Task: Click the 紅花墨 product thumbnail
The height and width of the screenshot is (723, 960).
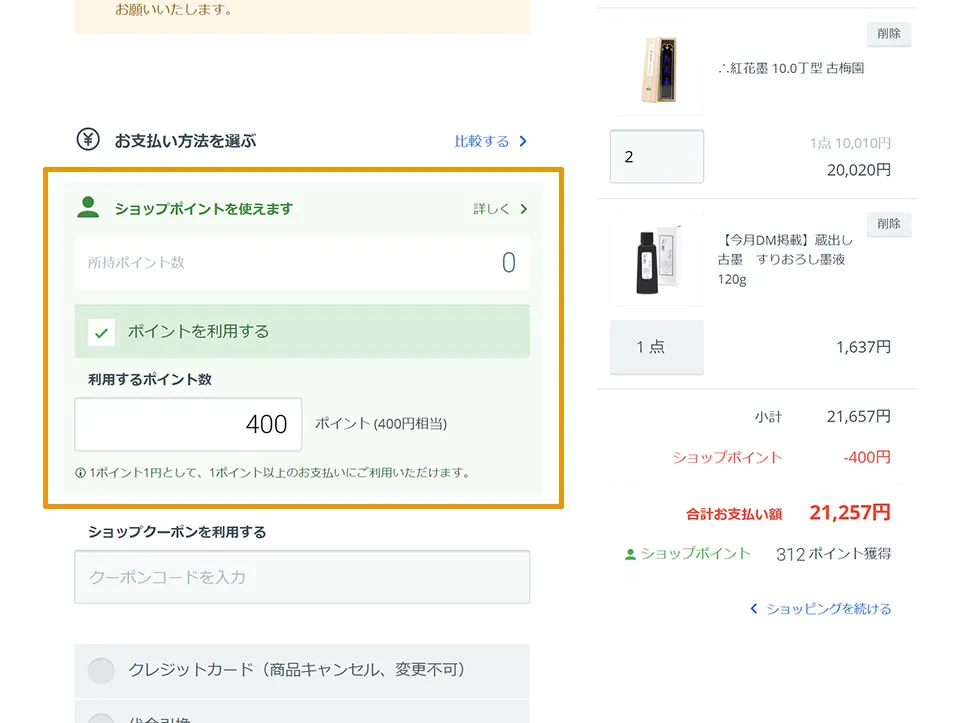Action: tap(655, 69)
